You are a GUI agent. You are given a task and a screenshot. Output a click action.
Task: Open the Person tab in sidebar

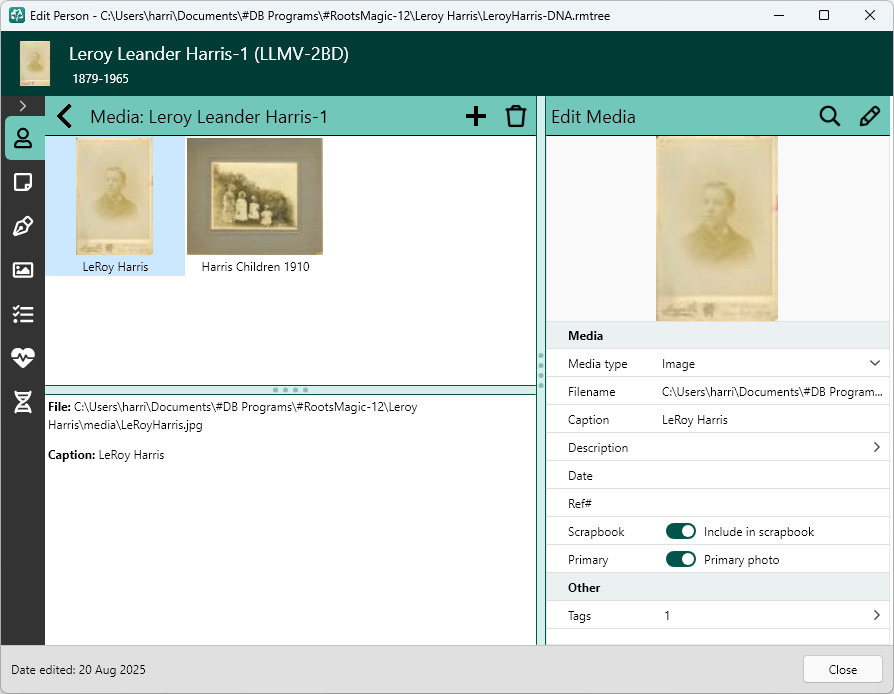tap(23, 138)
